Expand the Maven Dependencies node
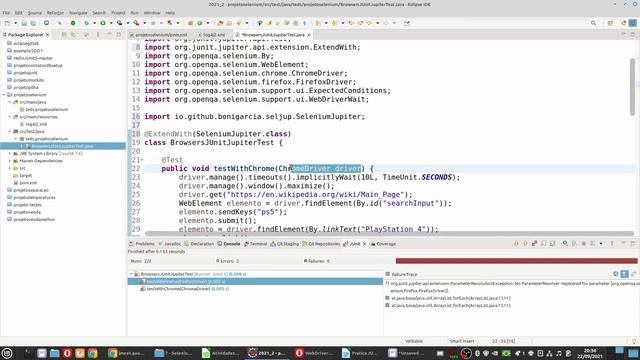The width and height of the screenshot is (640, 360). point(10,161)
